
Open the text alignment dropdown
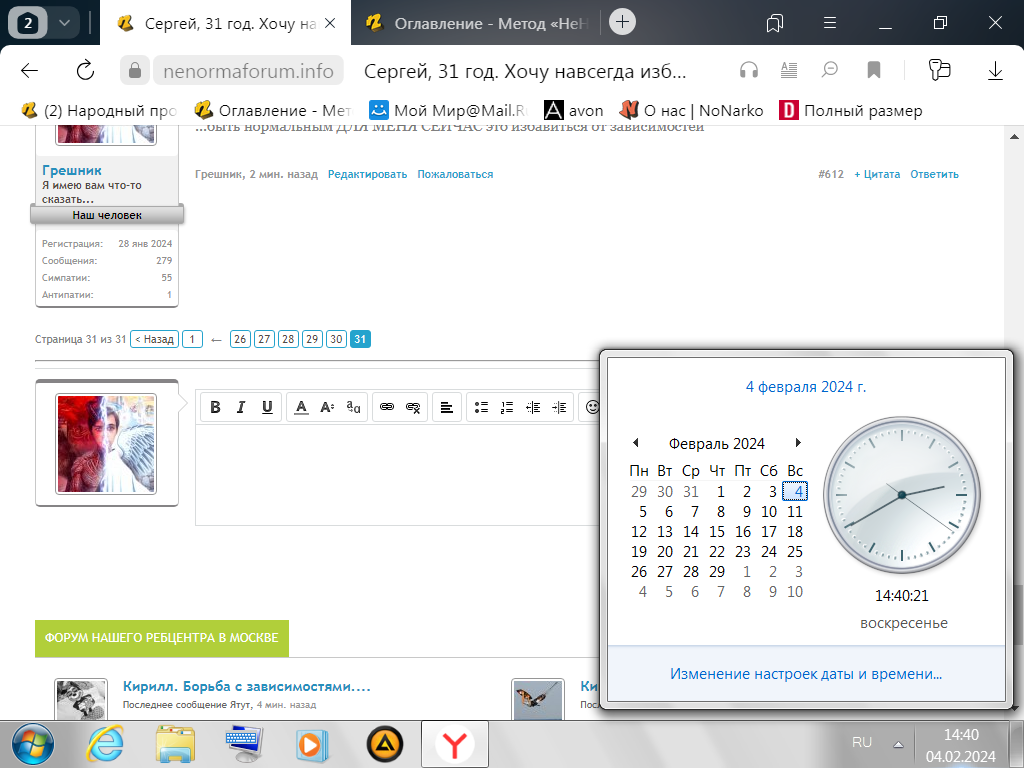447,407
